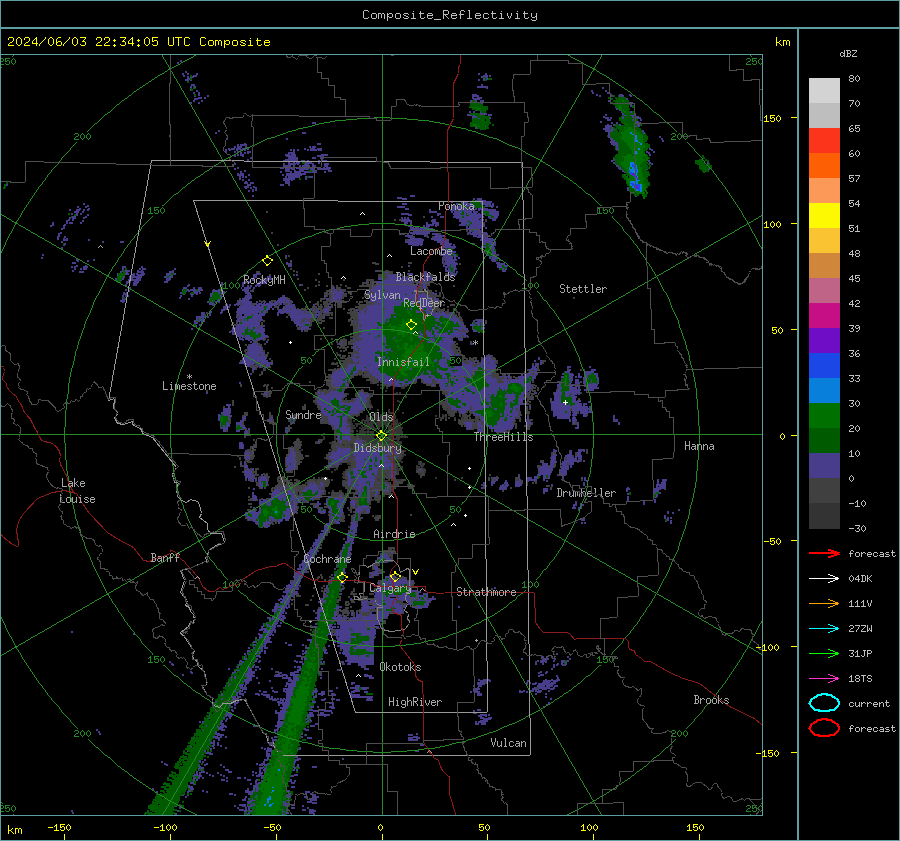Screen dimensions: 900x841
Task: Click the dBZ legend heading
Action: point(848,53)
